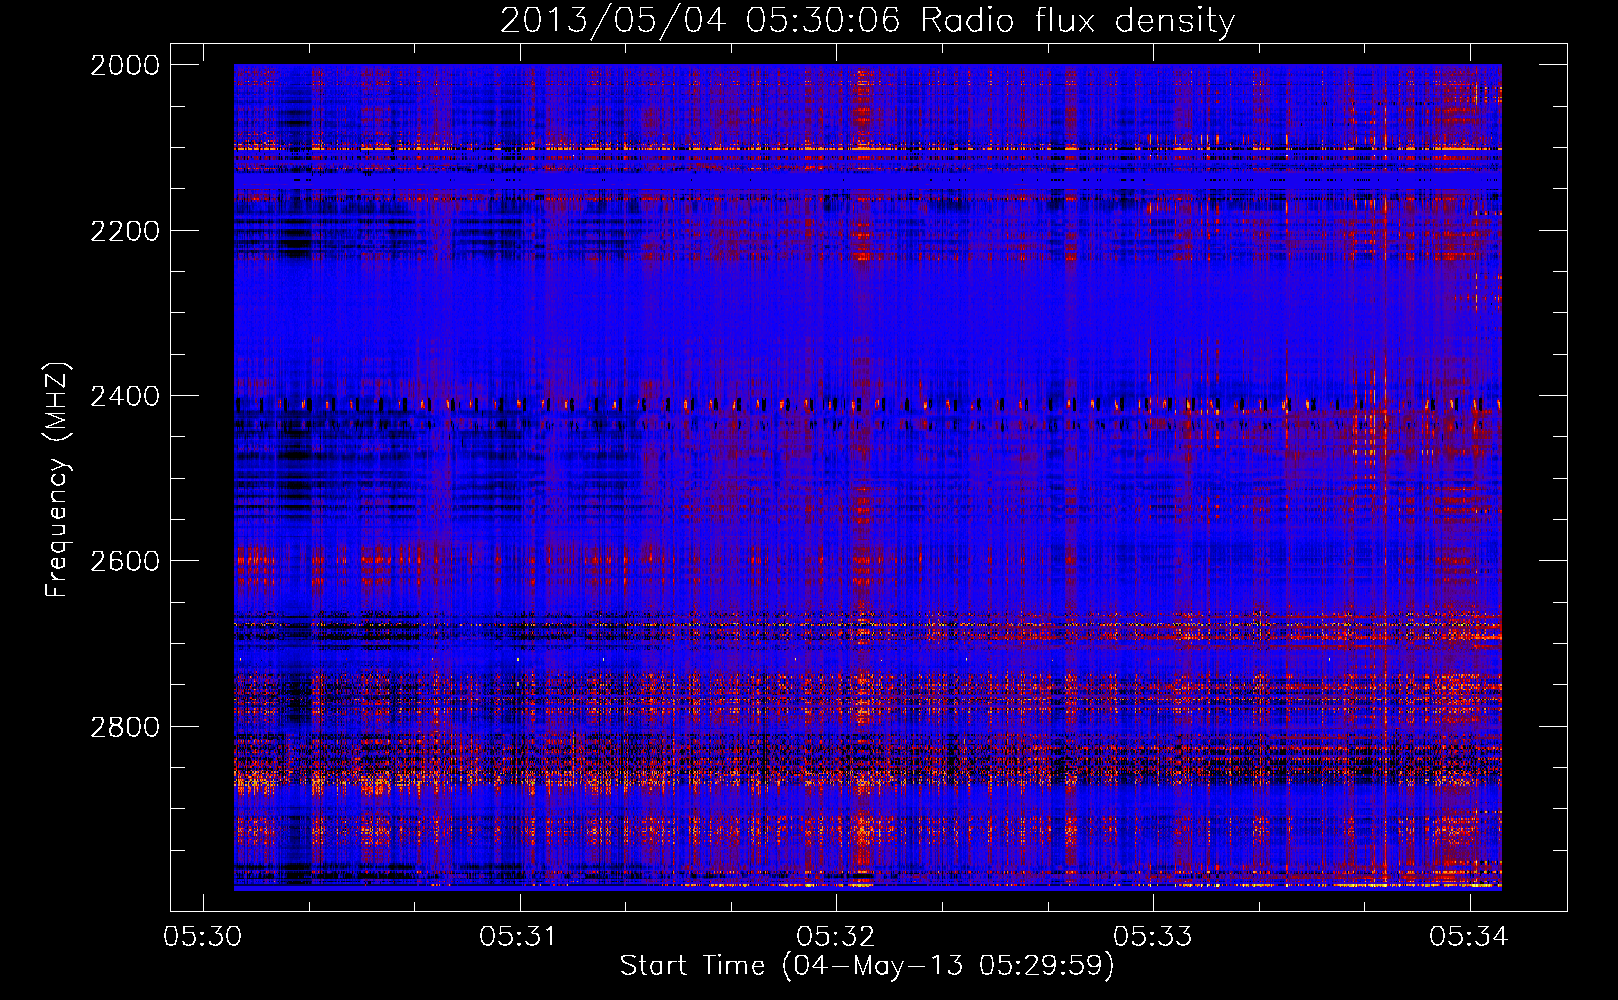
Task: Click the 05:32 time tick label
Action: tap(836, 936)
